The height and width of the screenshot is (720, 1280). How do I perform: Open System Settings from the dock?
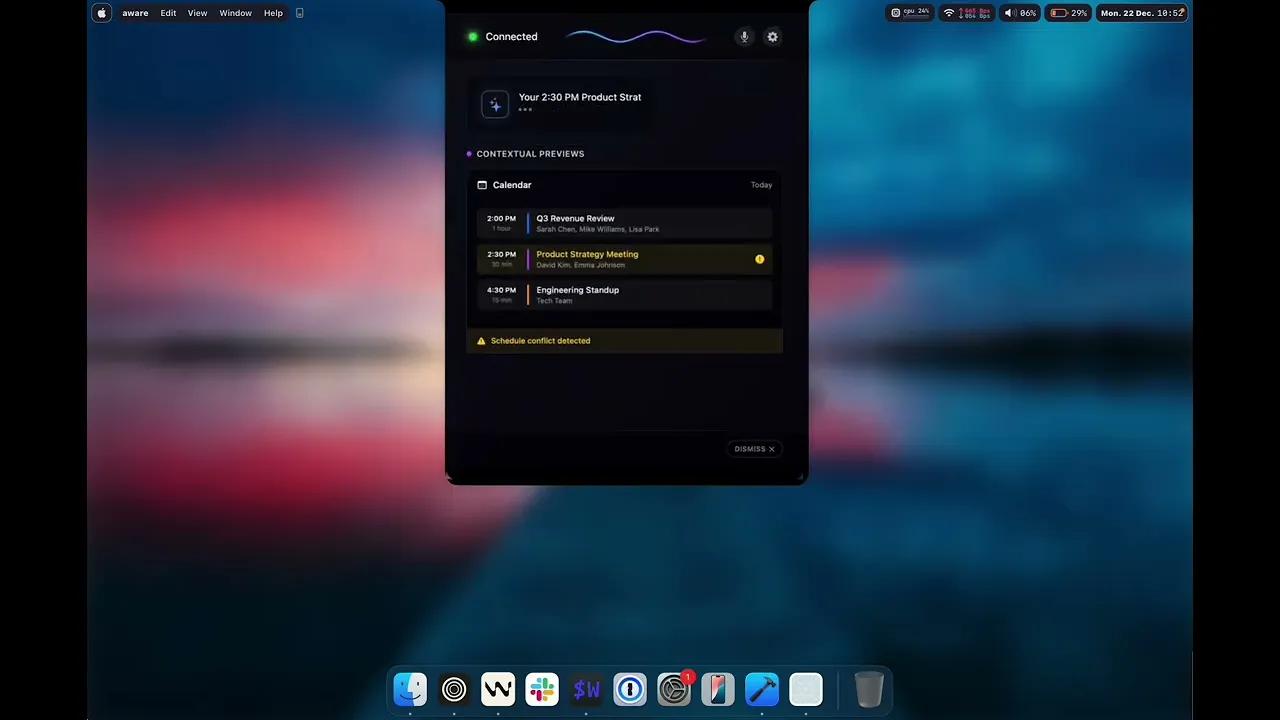coord(674,689)
